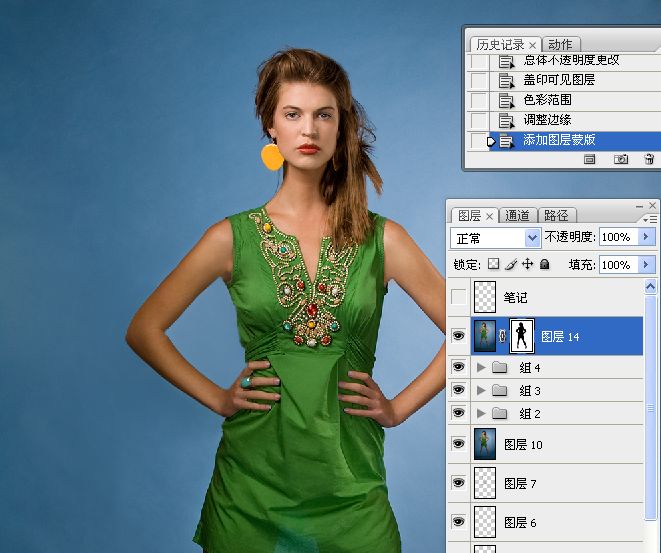Image resolution: width=661 pixels, height=553 pixels.
Task: Open the layers panel options menu icon
Action: pyautogui.click(x=650, y=219)
